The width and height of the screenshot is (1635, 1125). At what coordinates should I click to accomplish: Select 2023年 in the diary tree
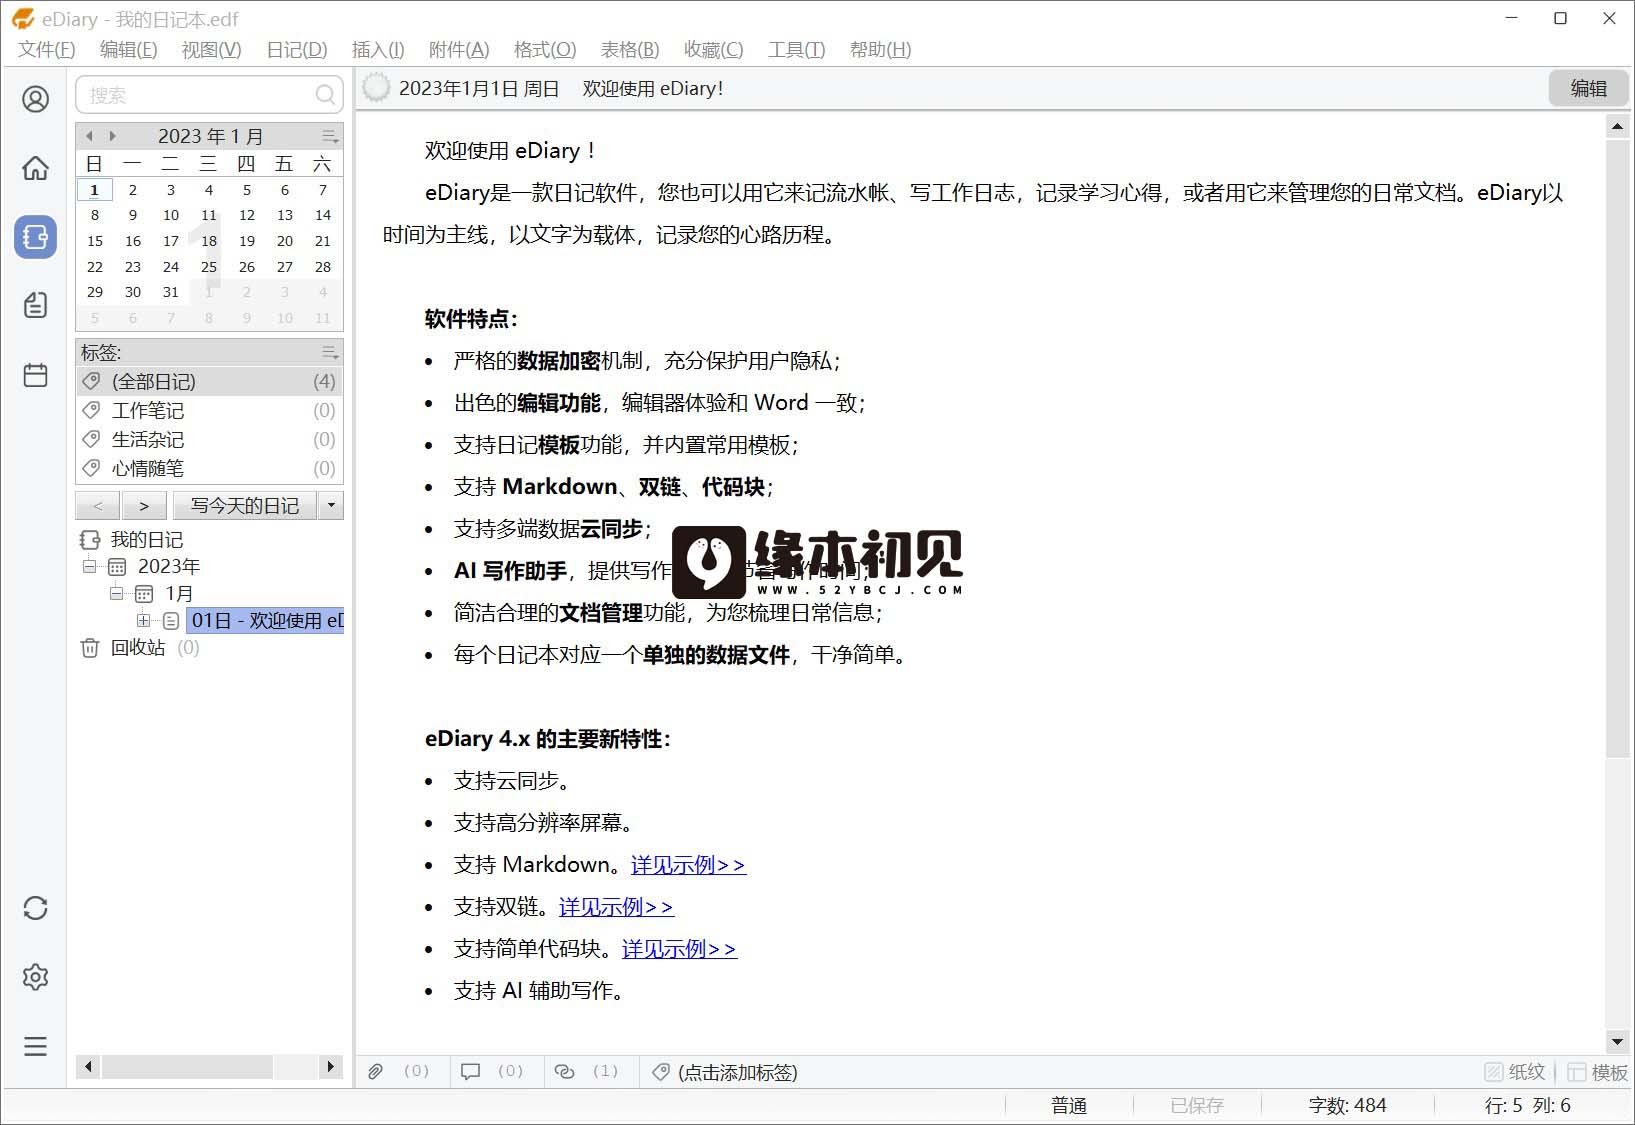(x=168, y=566)
